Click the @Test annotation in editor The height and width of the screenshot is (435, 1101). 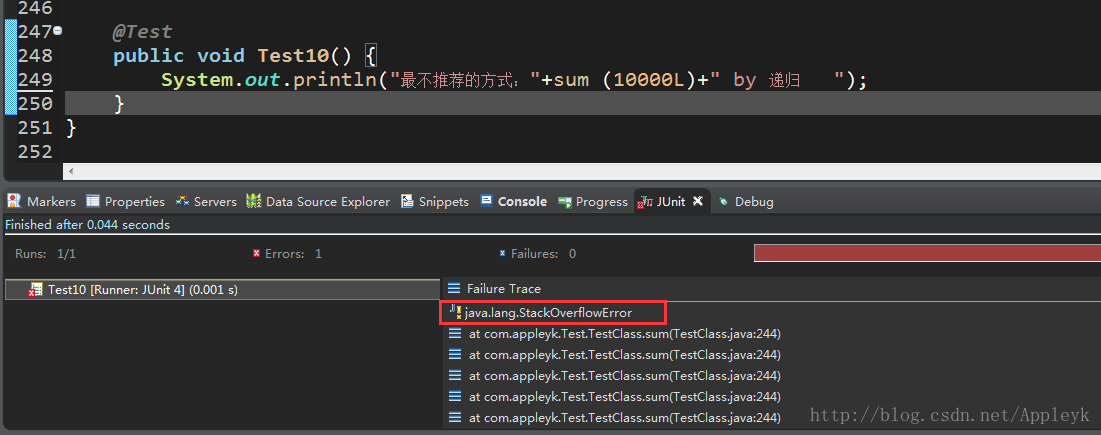click(x=143, y=32)
